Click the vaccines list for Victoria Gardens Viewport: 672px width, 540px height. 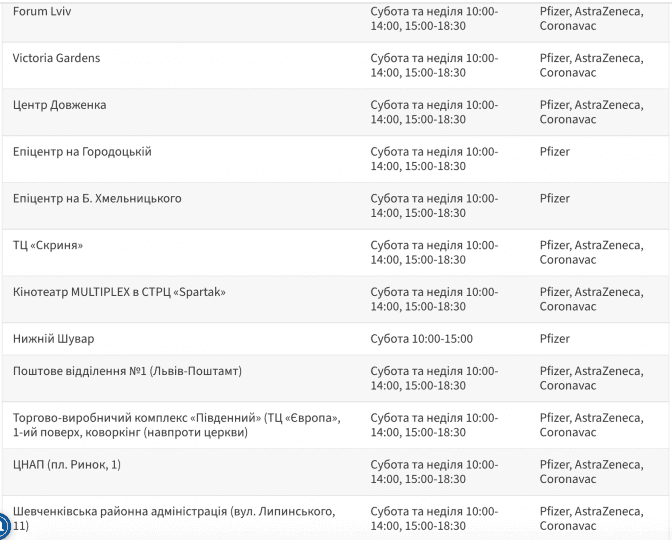[x=591, y=65]
